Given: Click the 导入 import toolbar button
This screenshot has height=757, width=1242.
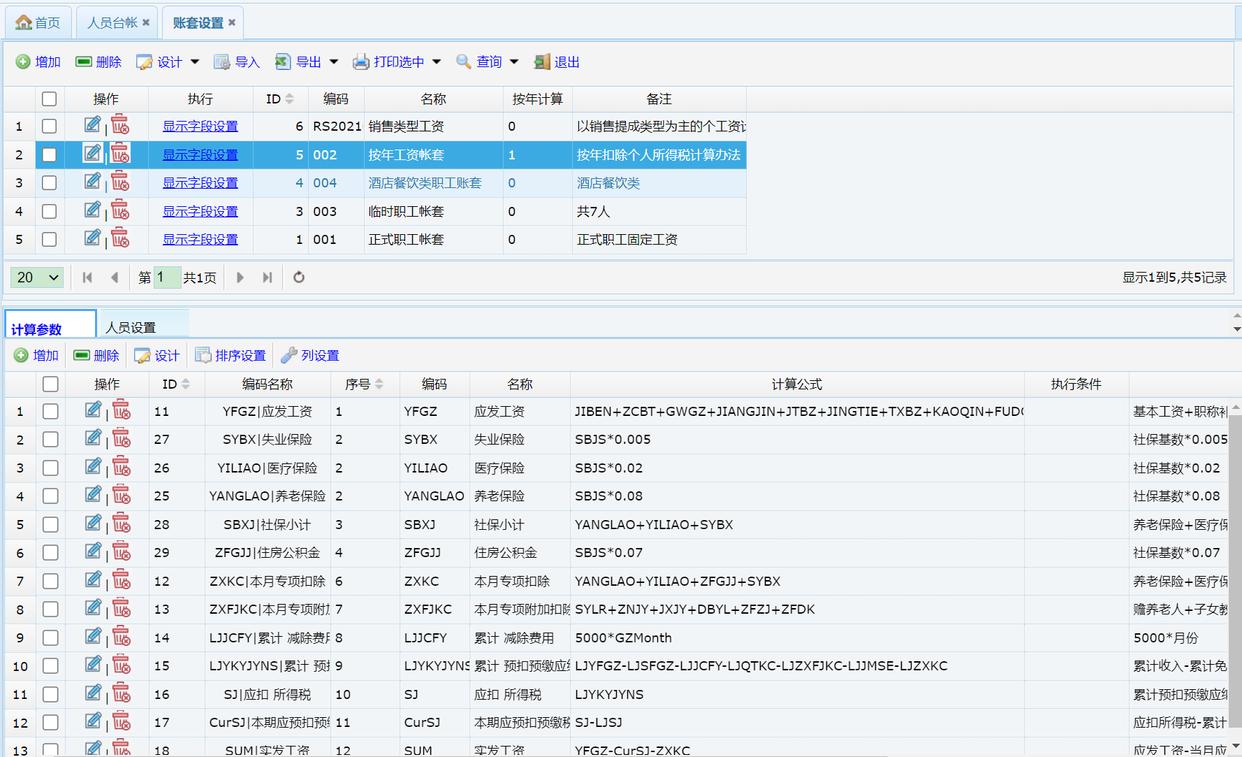Looking at the screenshot, I should click(236, 62).
